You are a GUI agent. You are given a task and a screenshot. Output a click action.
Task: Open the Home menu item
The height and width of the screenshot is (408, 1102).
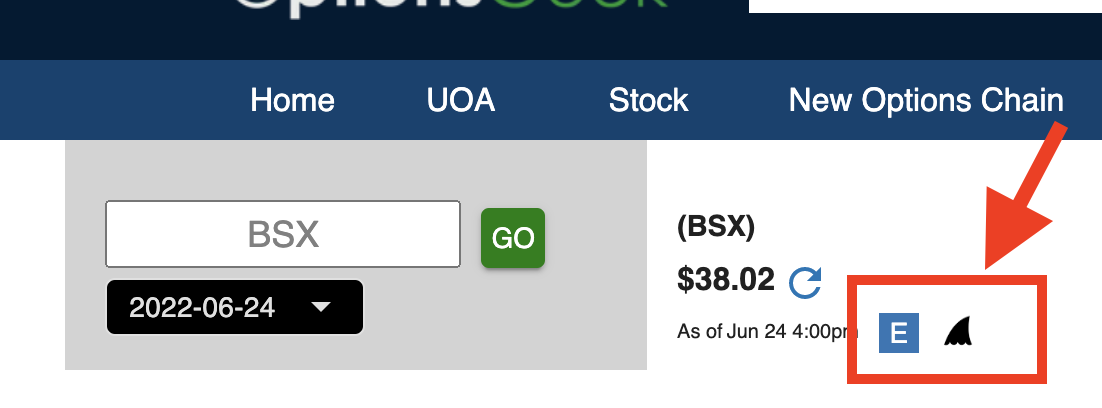click(292, 100)
